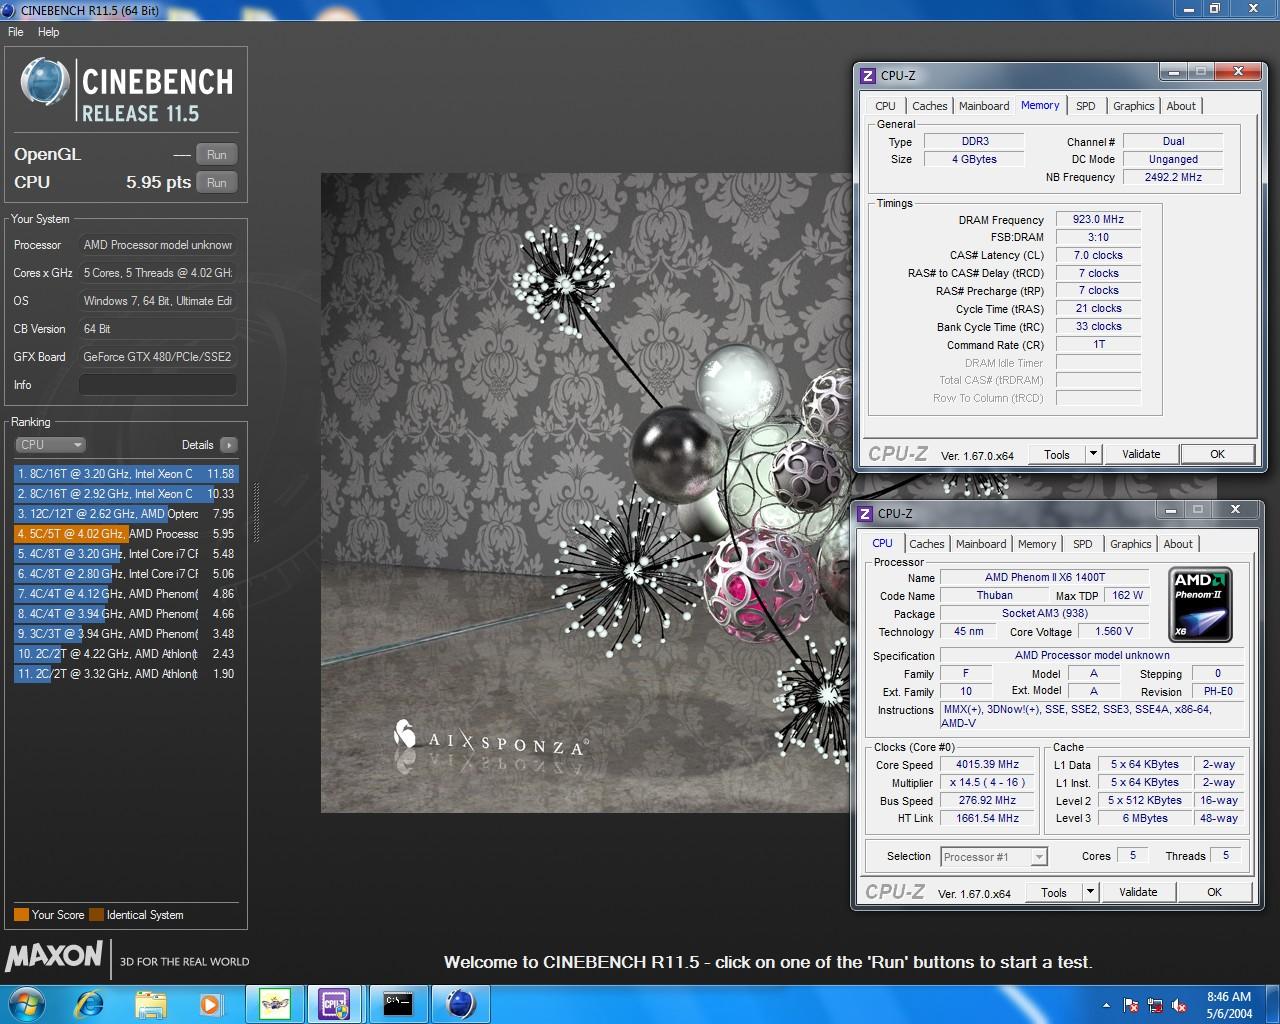Image resolution: width=1280 pixels, height=1024 pixels.
Task: Select highlighted ranking row 4 AMD Processor 5.95
Action: click(126, 534)
